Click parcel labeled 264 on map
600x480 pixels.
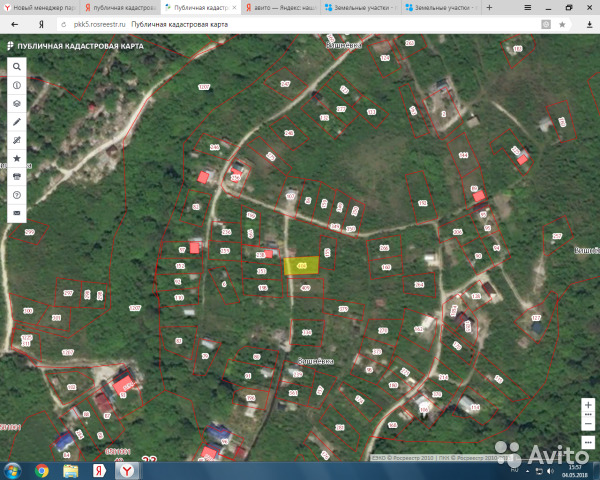pyautogui.click(x=419, y=285)
